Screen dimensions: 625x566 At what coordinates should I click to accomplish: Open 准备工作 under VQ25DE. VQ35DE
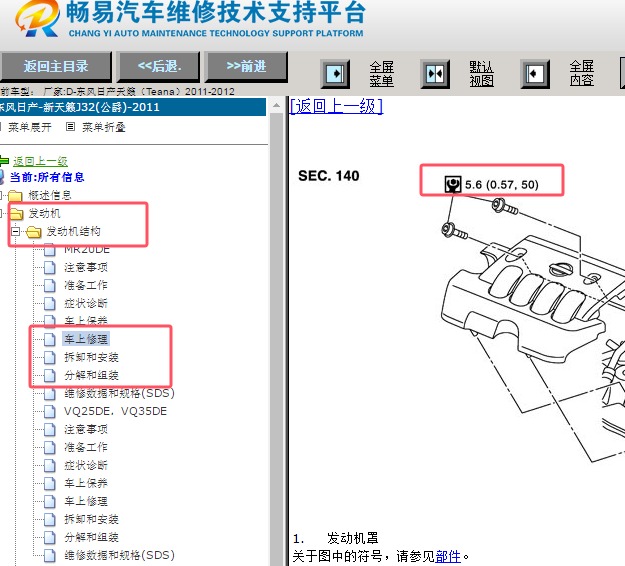(86, 447)
